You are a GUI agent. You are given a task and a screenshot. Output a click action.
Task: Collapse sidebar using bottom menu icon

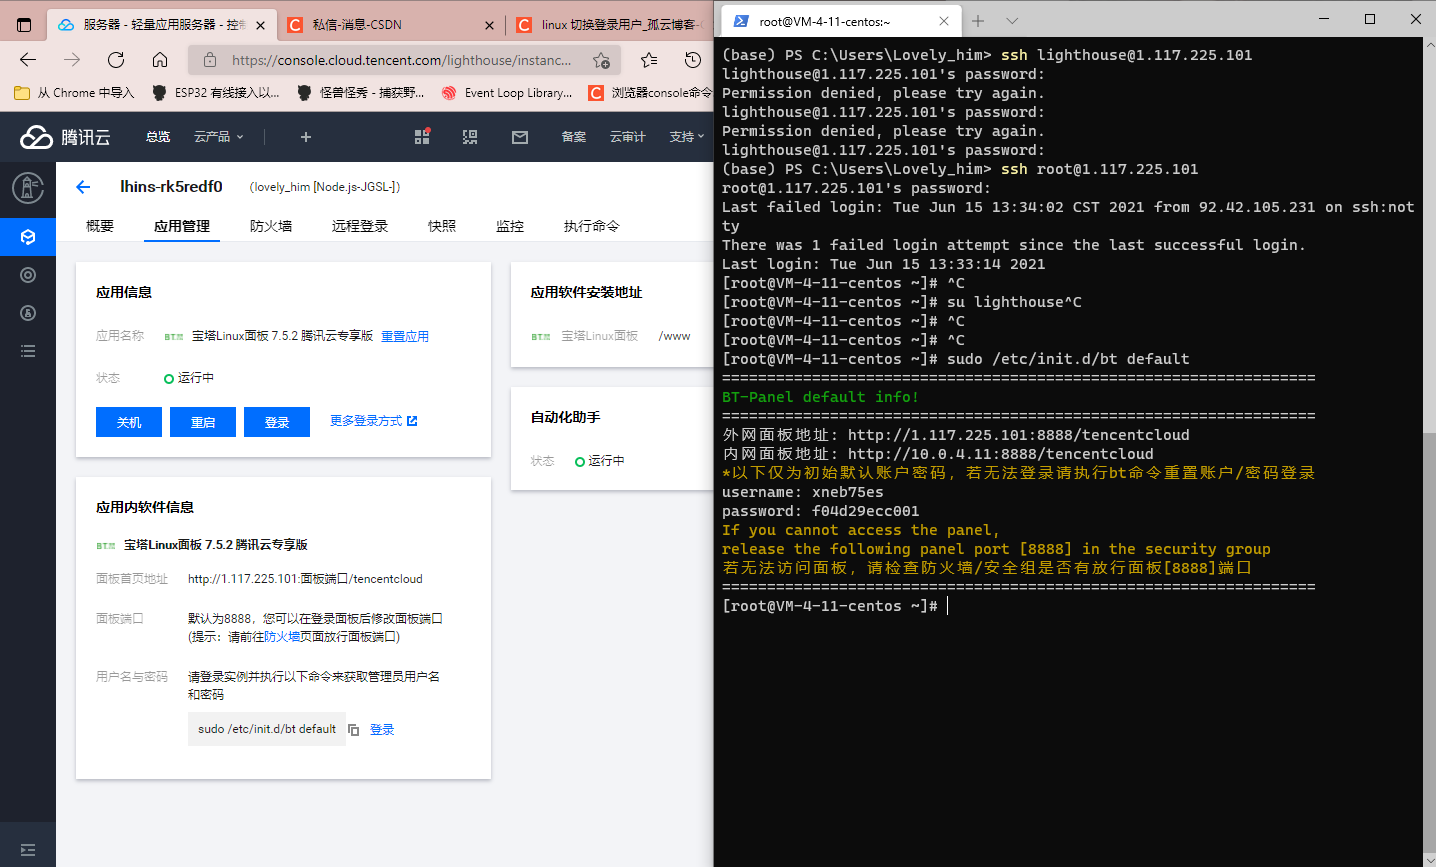[x=28, y=850]
